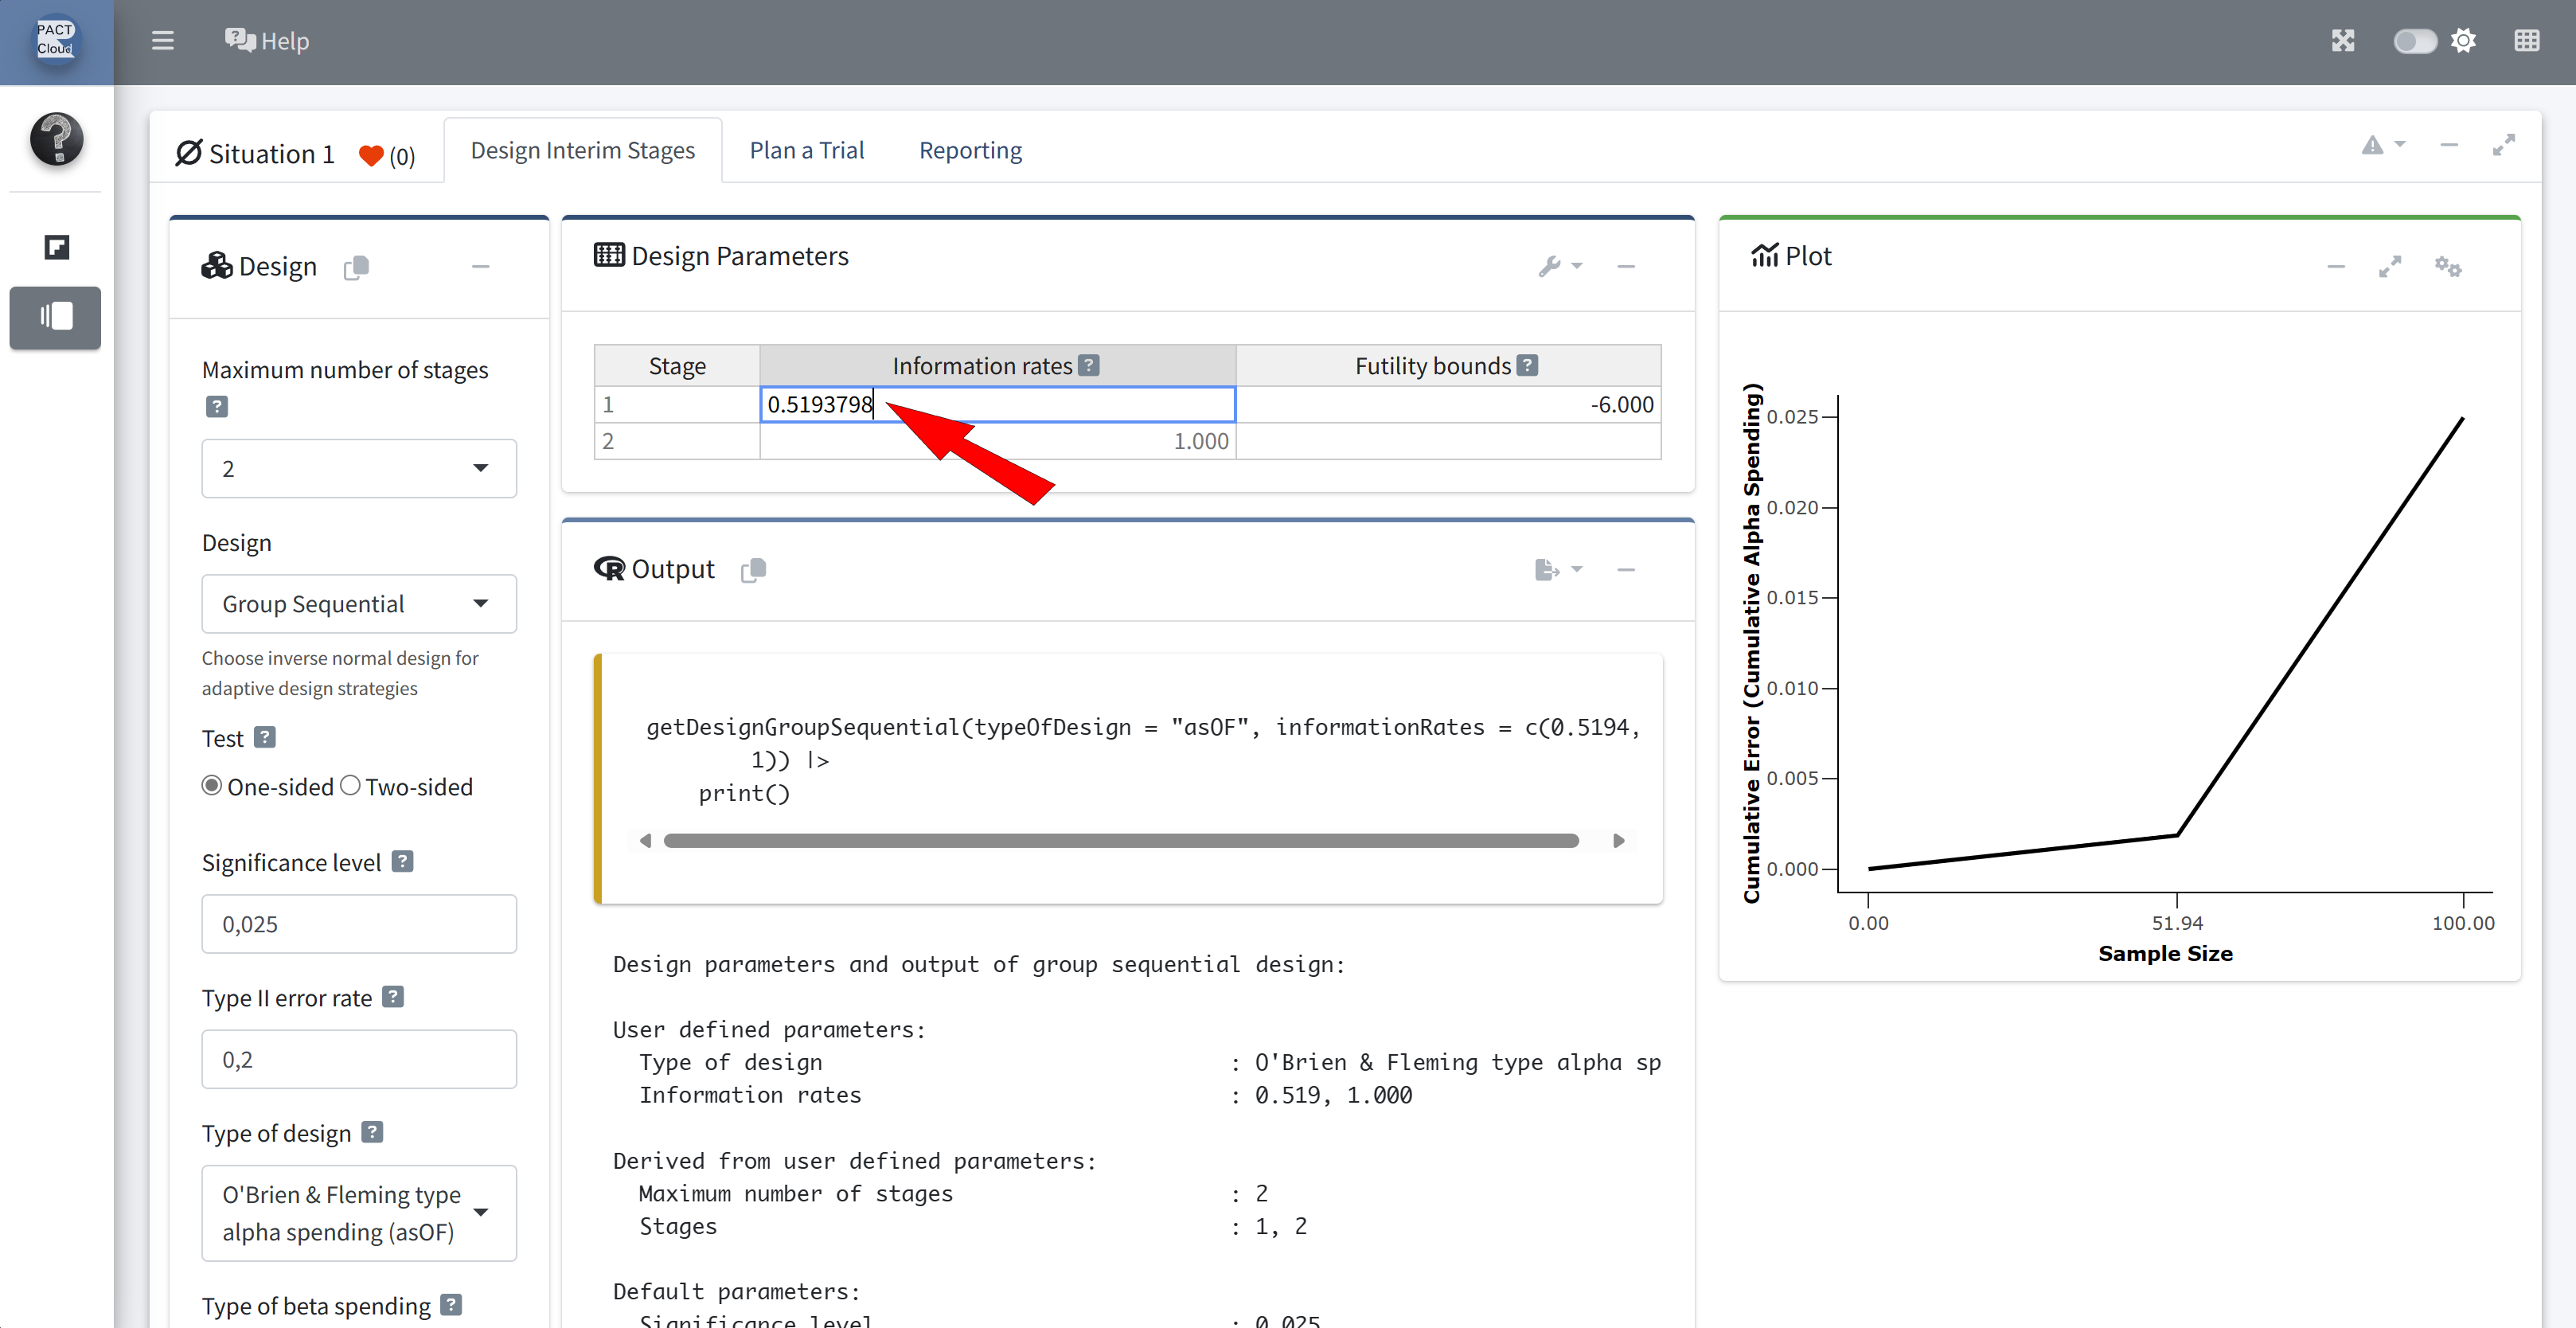Open the Design Parameters wrench menu
This screenshot has height=1328, width=2576.
coord(1558,266)
